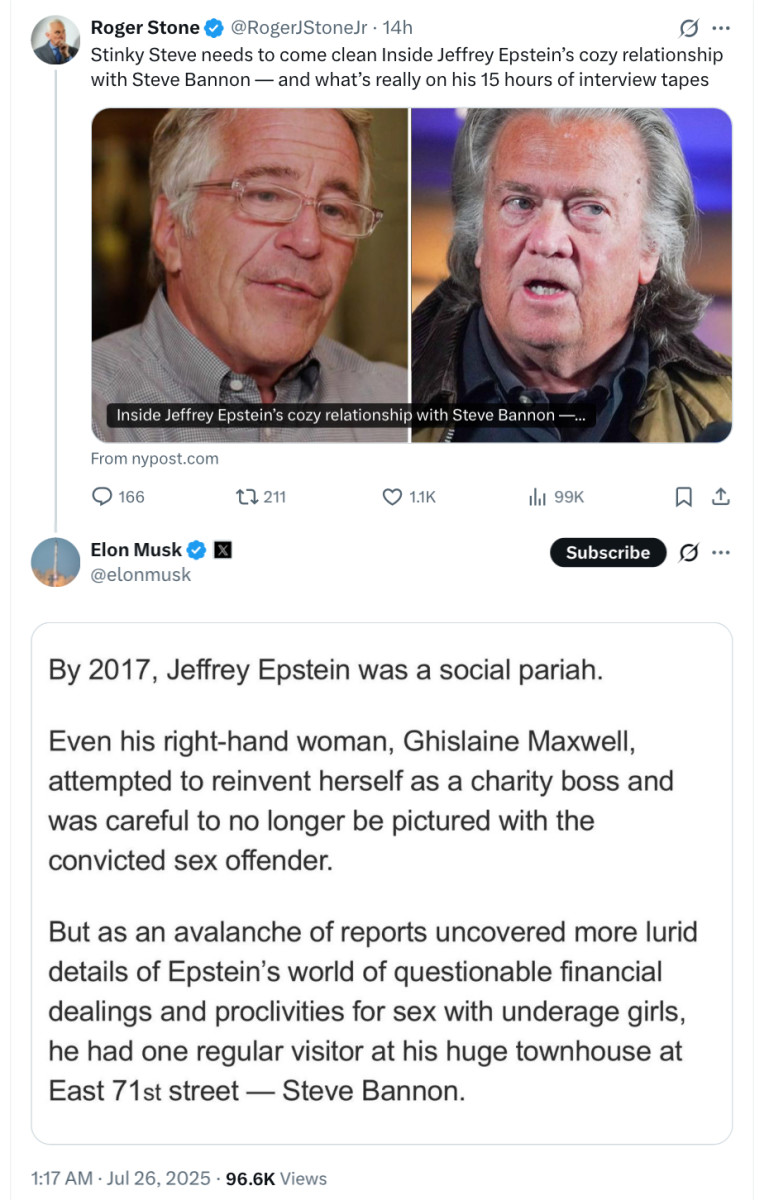This screenshot has height=1200, width=769.
Task: Like Roger Stone's post with heart icon
Action: click(x=393, y=496)
